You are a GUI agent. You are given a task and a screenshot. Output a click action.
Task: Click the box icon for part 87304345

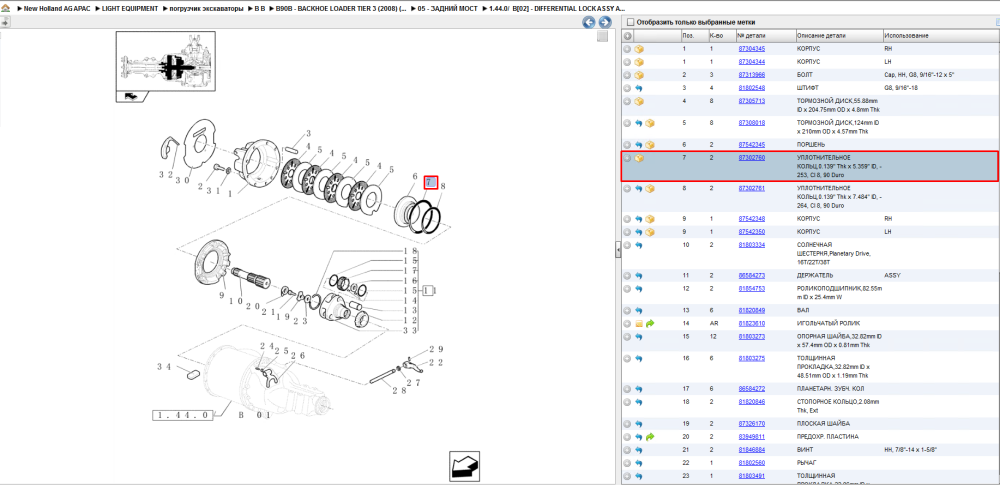[x=639, y=48]
